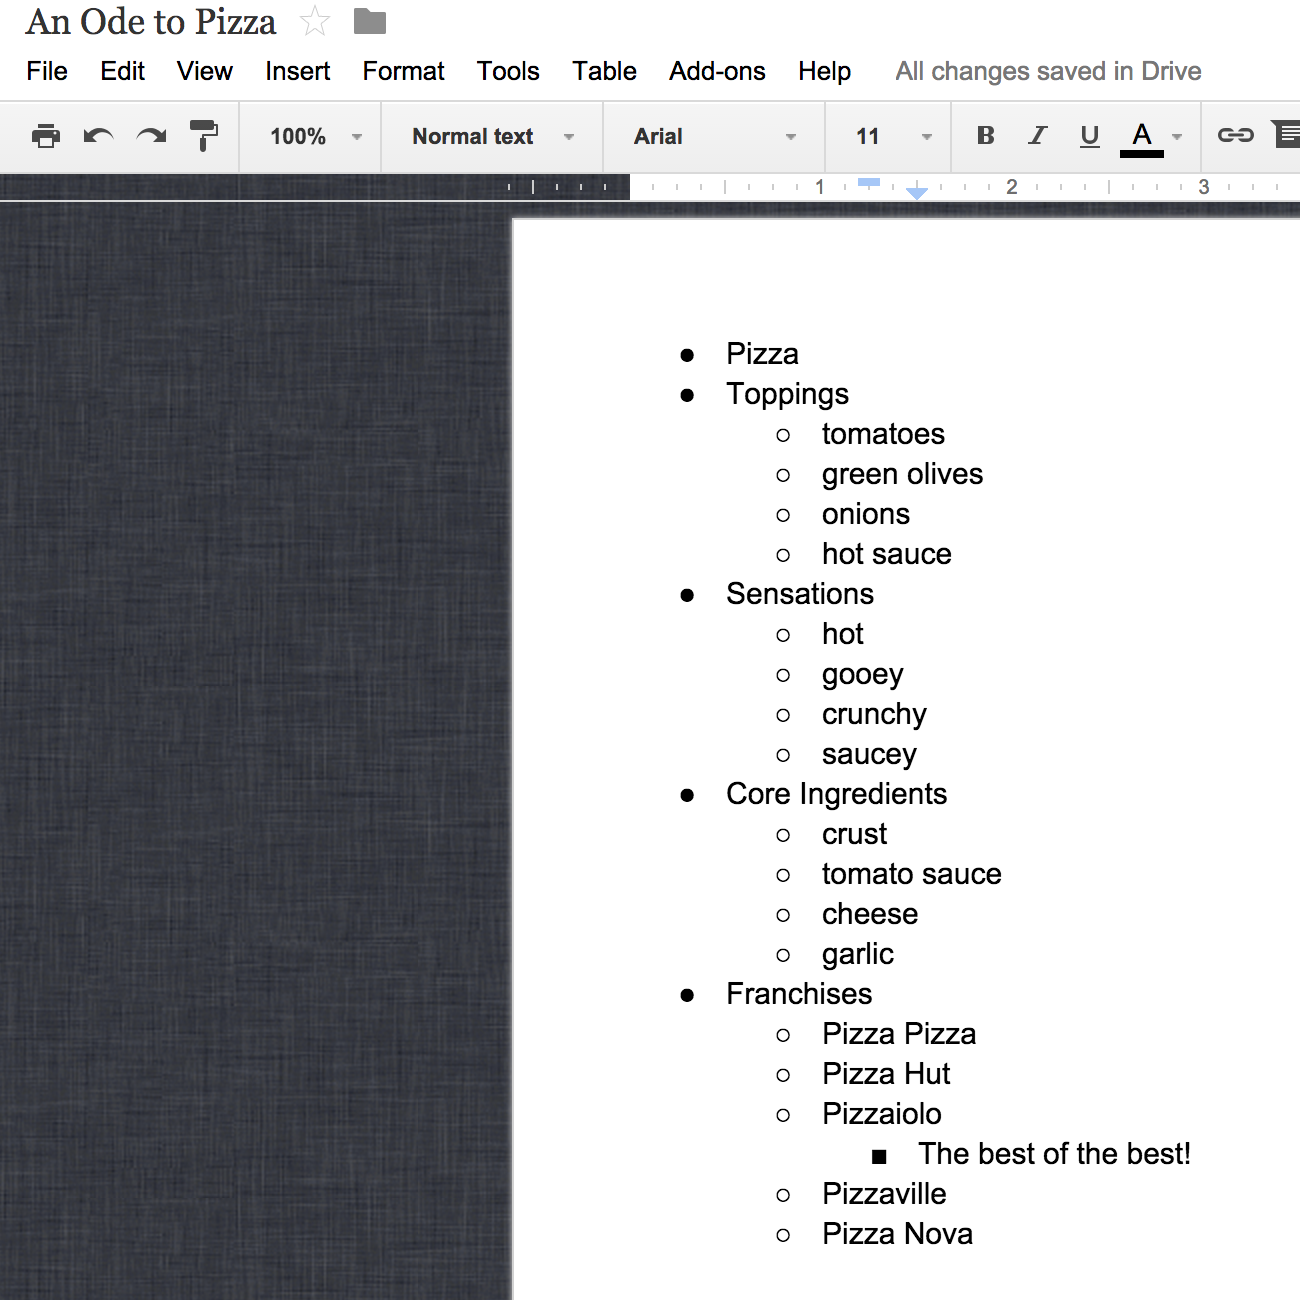Open the Tools menu
This screenshot has height=1300, width=1300.
click(508, 71)
